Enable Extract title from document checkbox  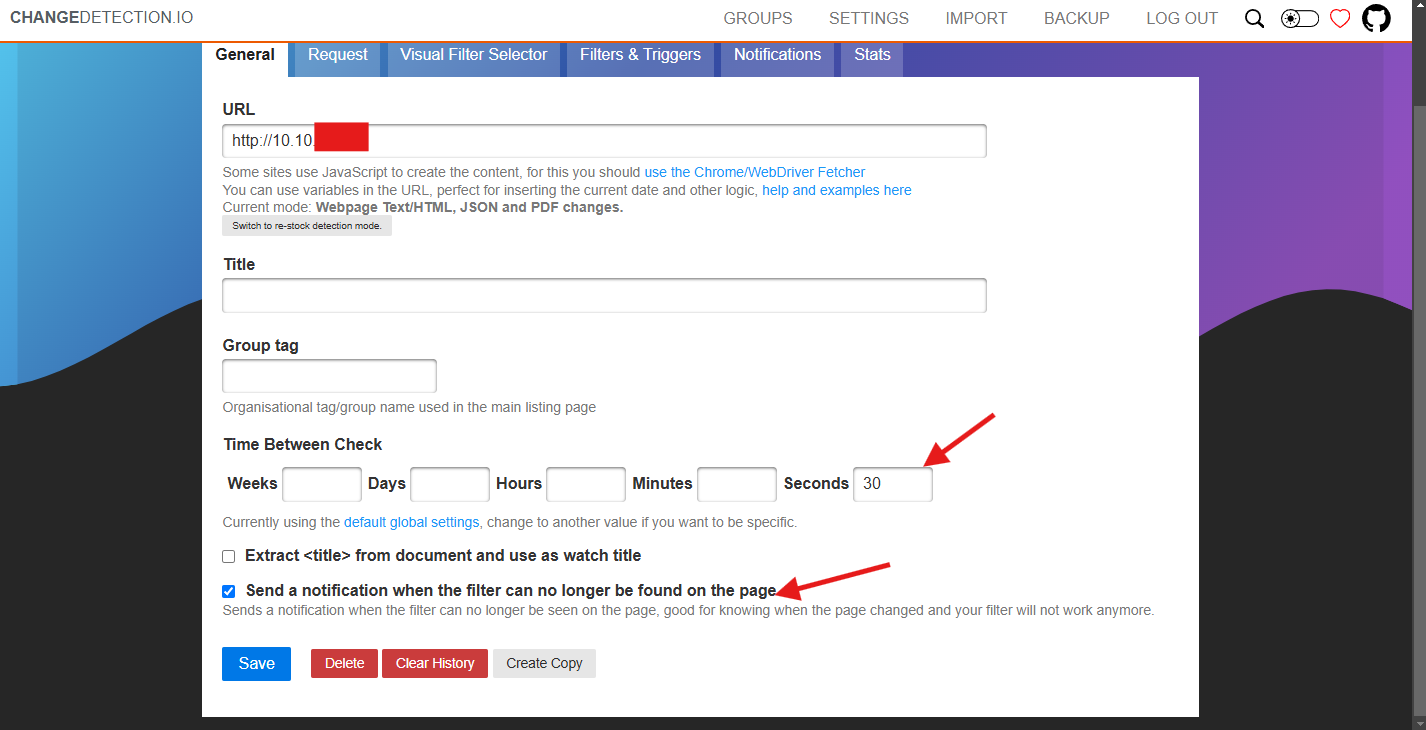tap(228, 556)
